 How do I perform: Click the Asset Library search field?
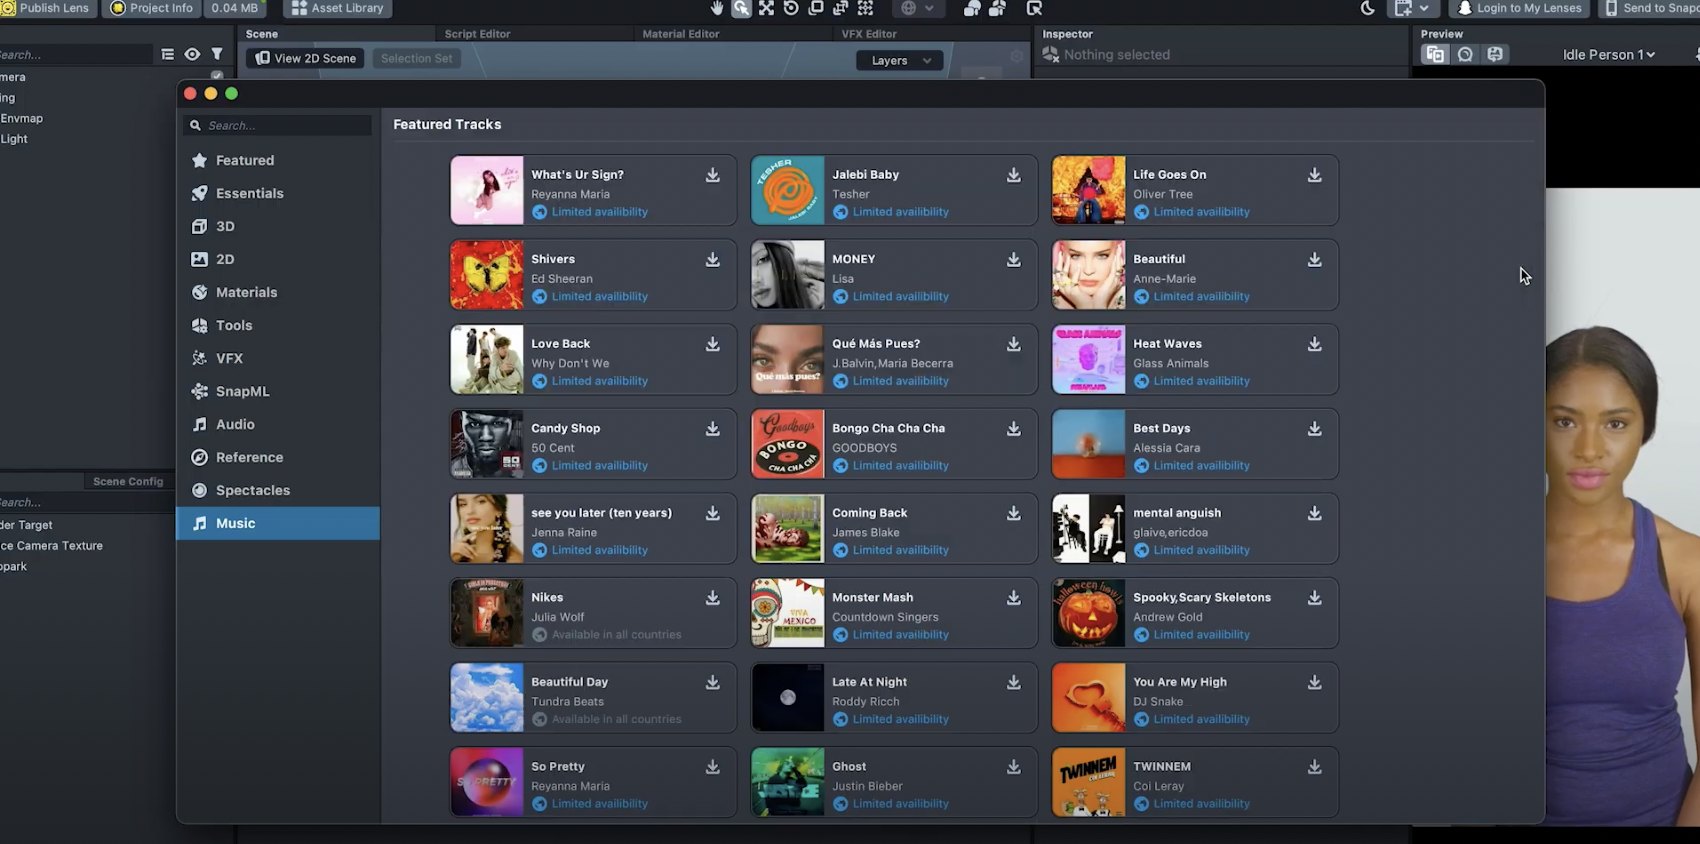[278, 125]
